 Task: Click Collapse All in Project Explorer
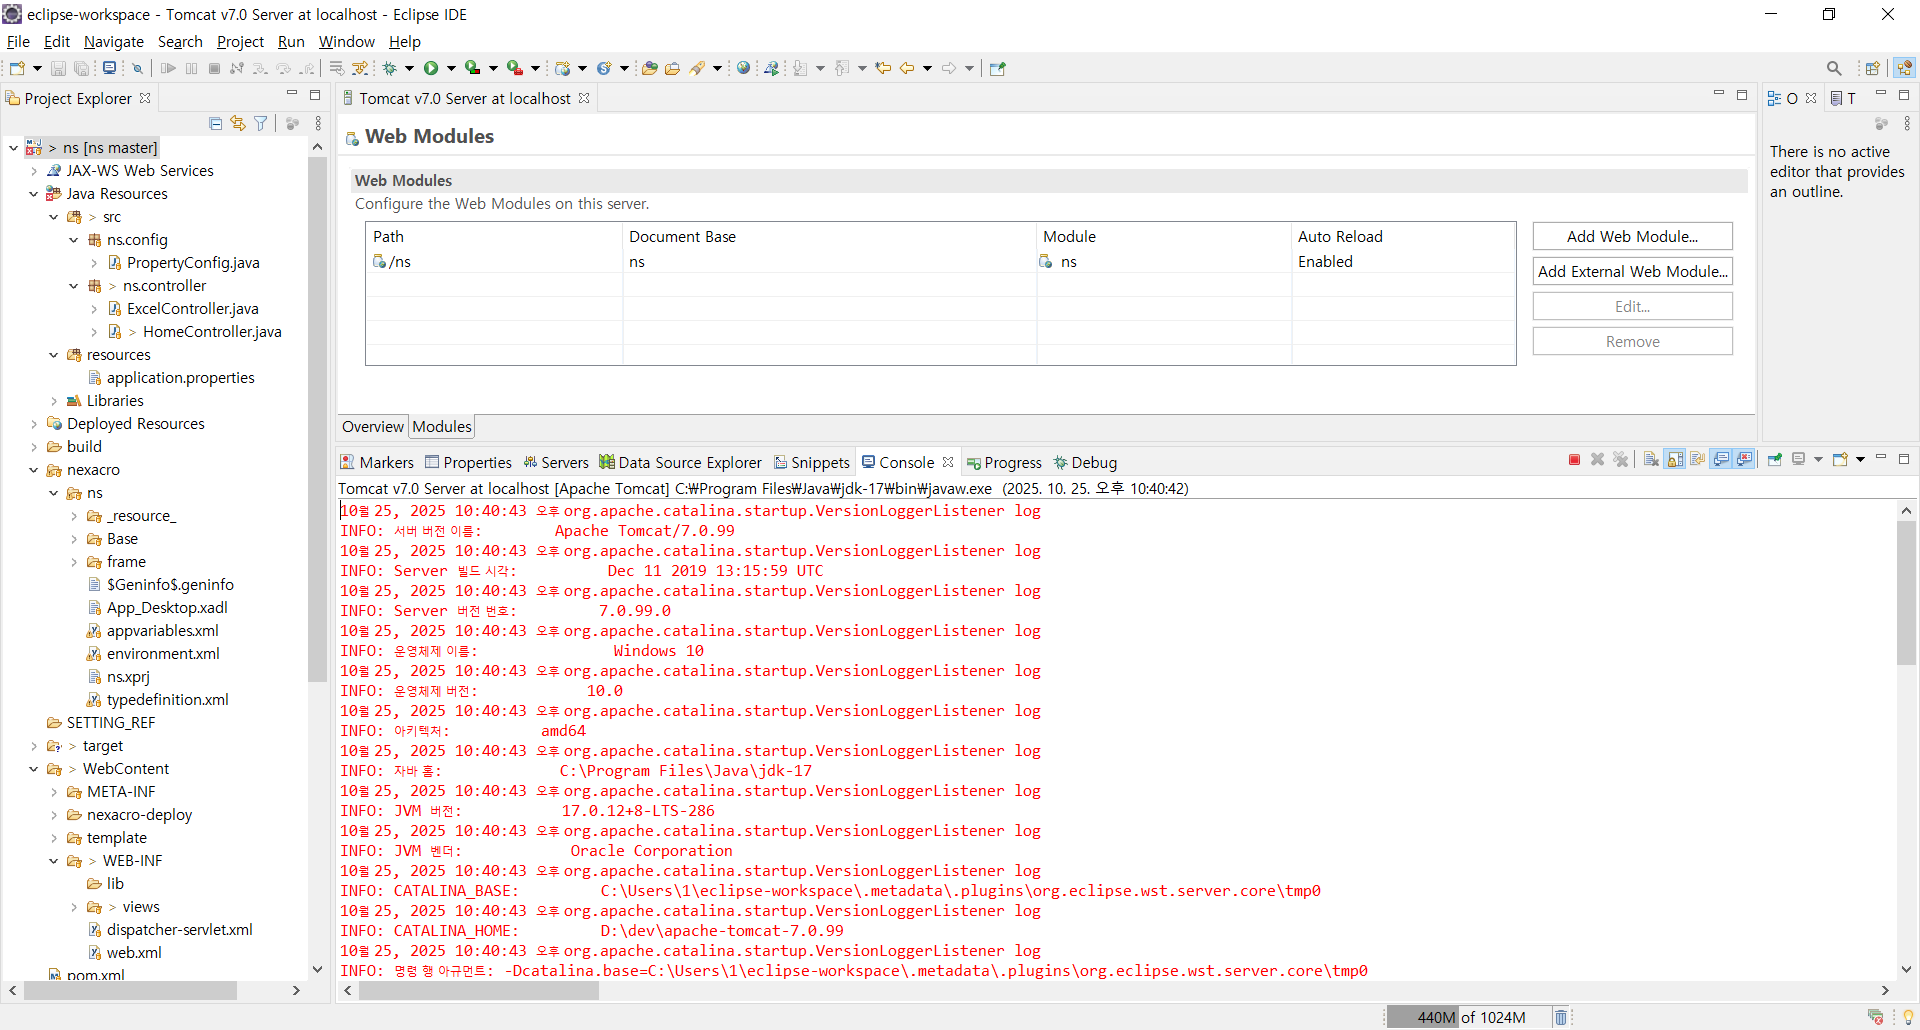click(x=215, y=123)
